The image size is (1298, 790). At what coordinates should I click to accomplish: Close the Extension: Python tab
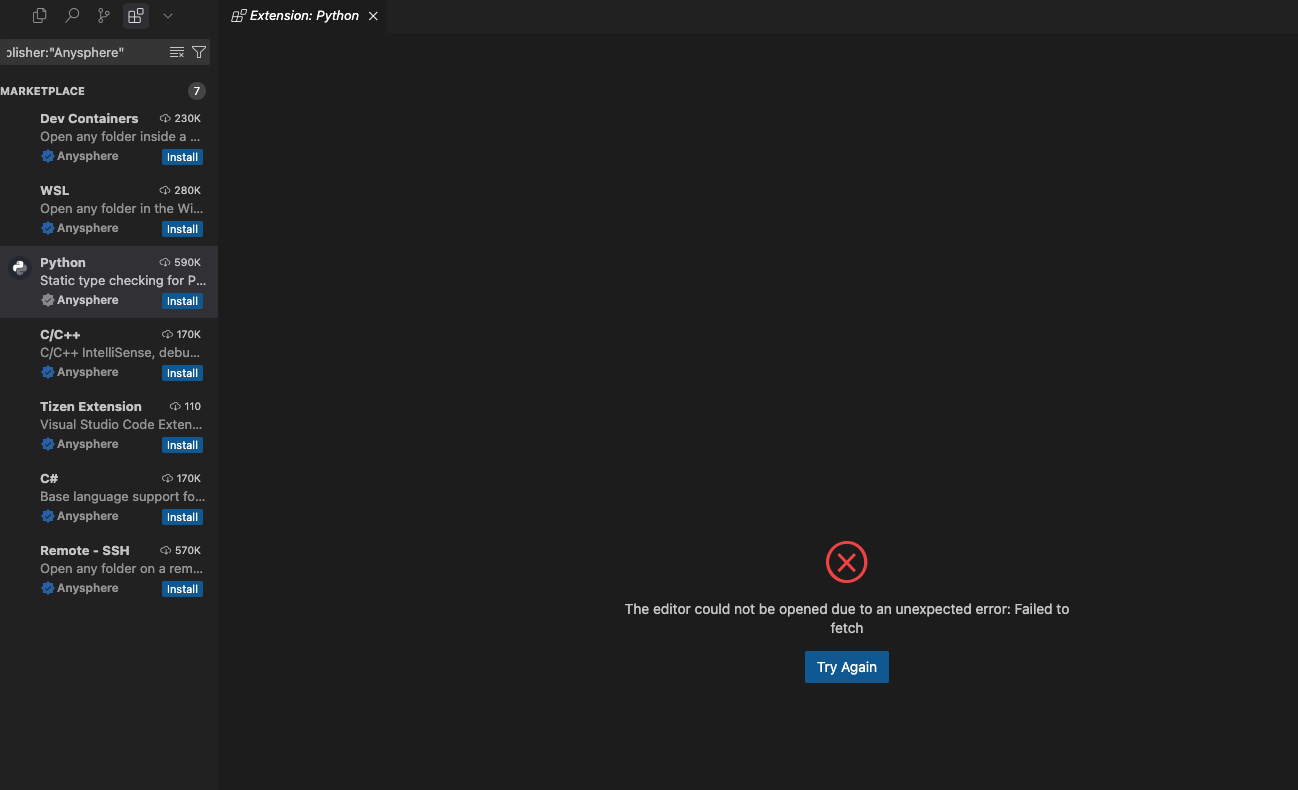point(373,16)
